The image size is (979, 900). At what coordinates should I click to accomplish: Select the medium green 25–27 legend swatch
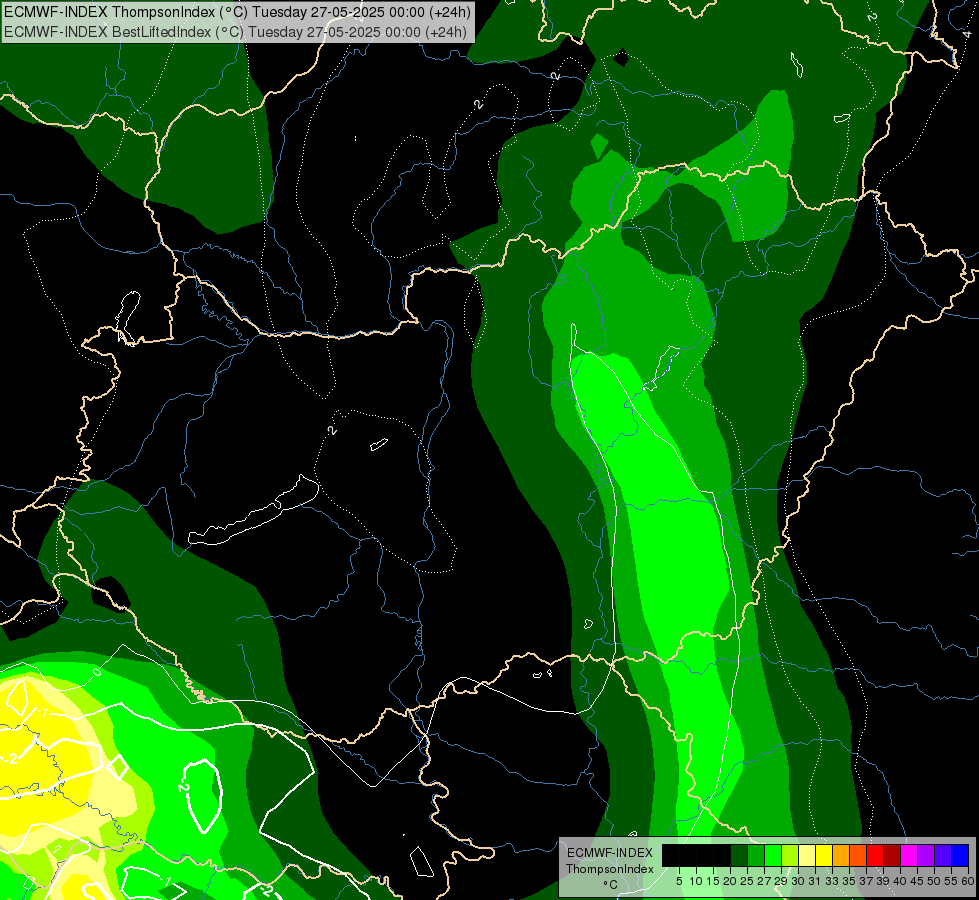756,855
